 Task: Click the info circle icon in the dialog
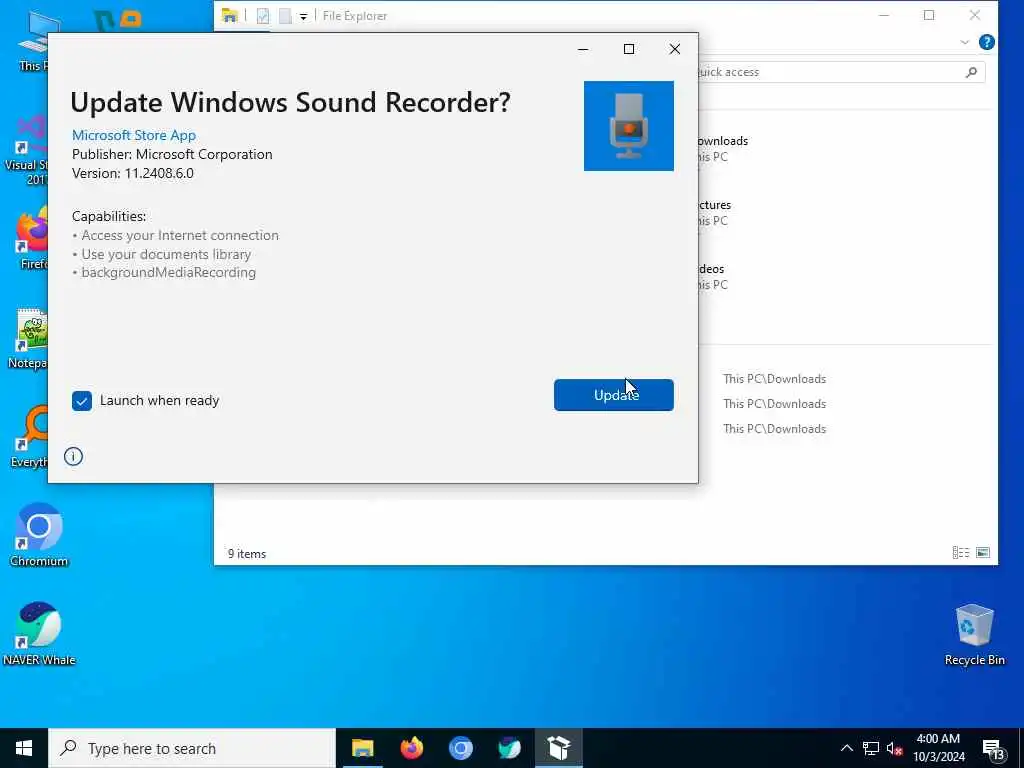(73, 456)
